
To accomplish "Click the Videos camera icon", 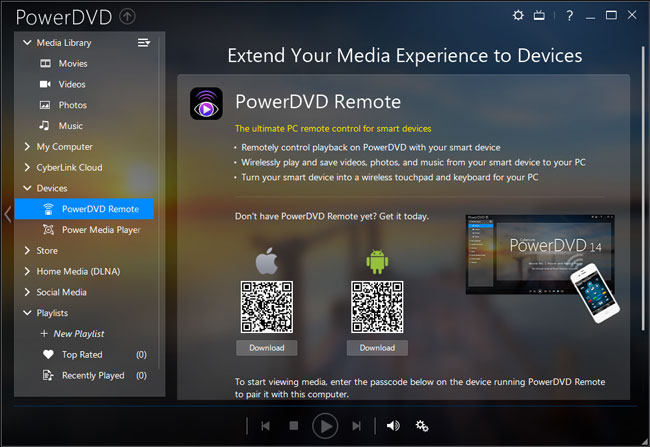I will (x=45, y=84).
